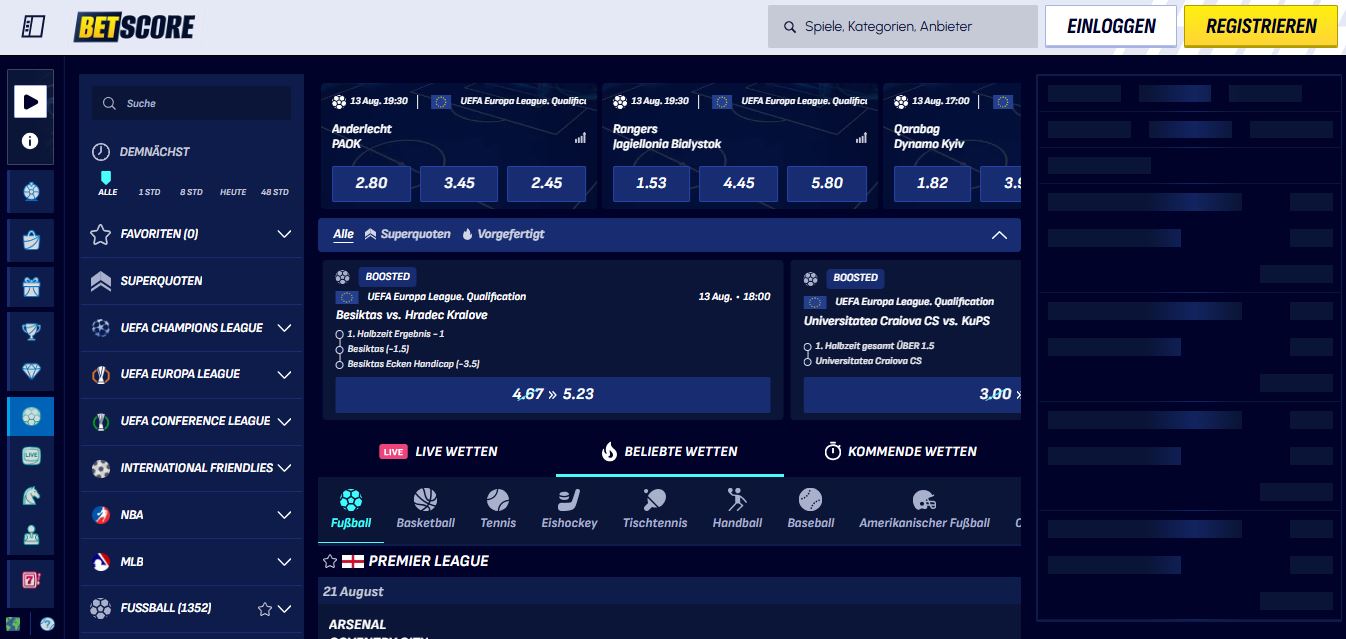Focus the Spiele, Kategorien, Anbieter search field
The image size is (1346, 639).
[903, 27]
